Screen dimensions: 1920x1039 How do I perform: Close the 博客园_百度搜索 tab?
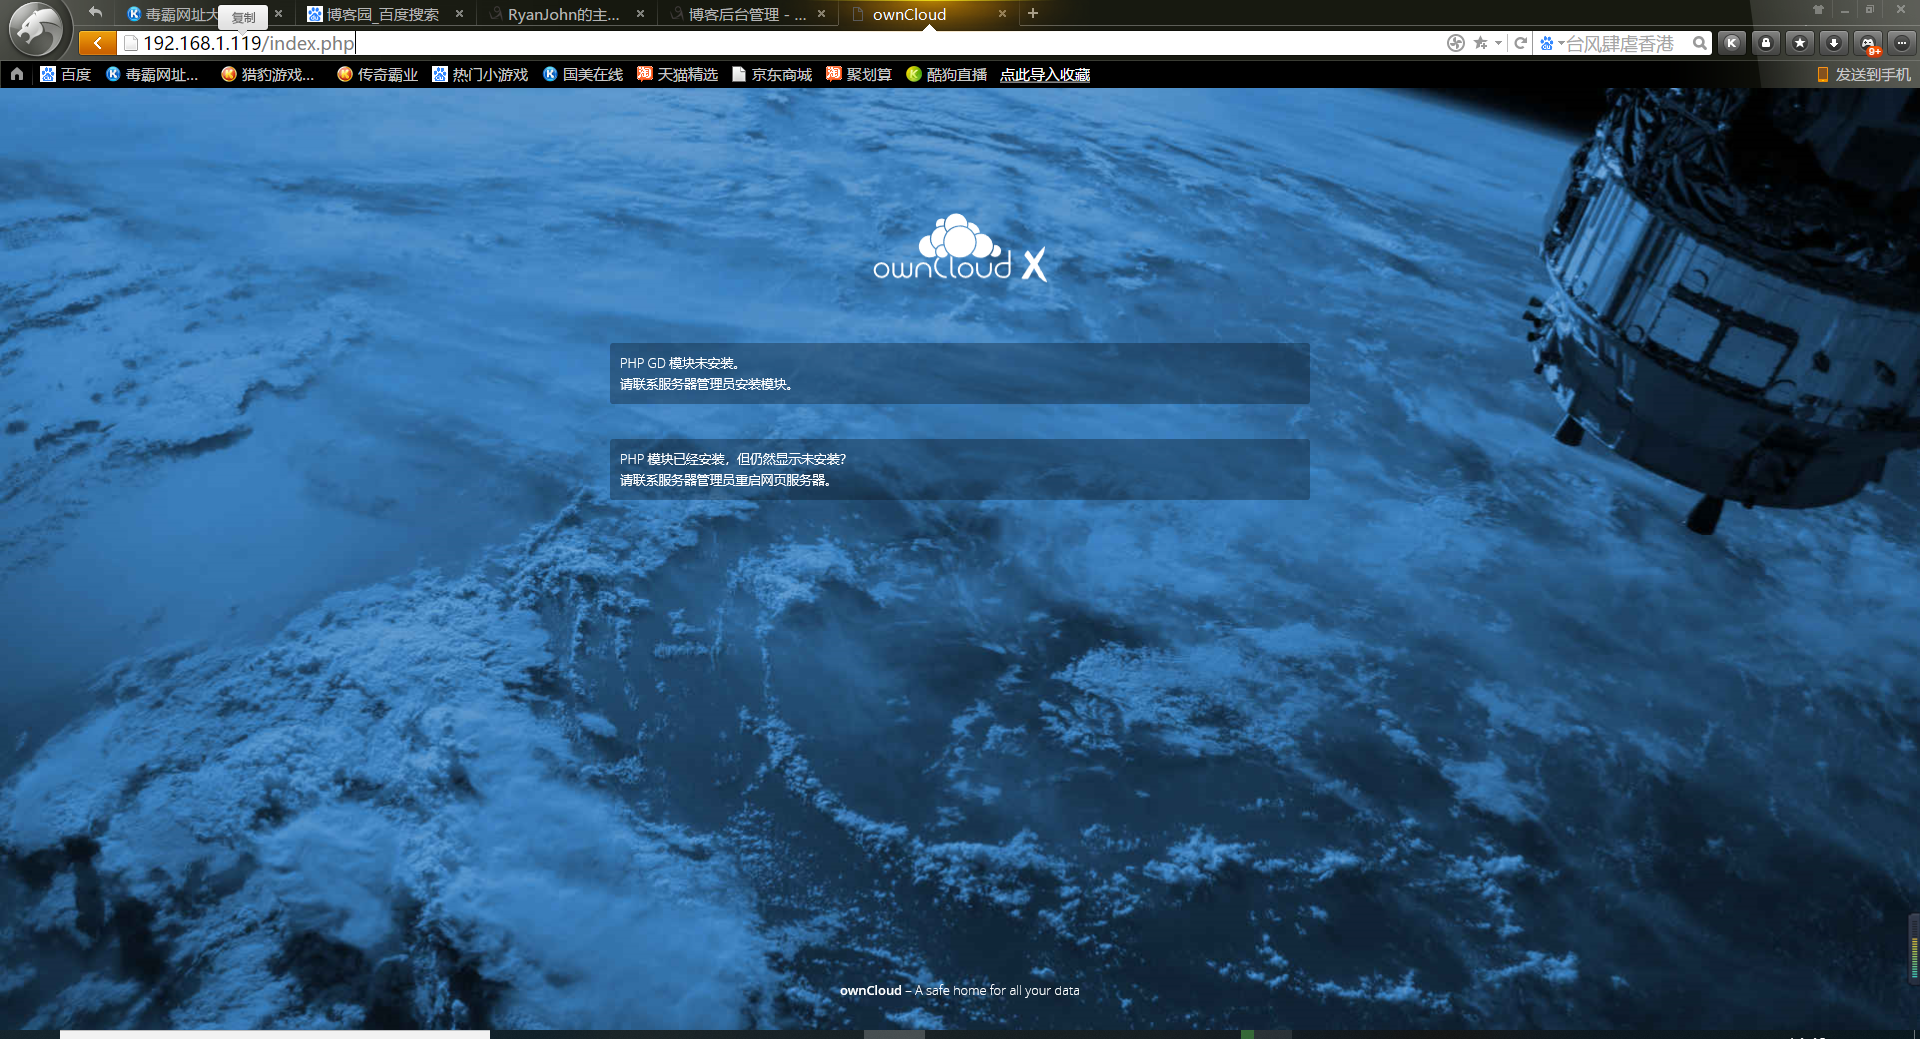point(460,14)
